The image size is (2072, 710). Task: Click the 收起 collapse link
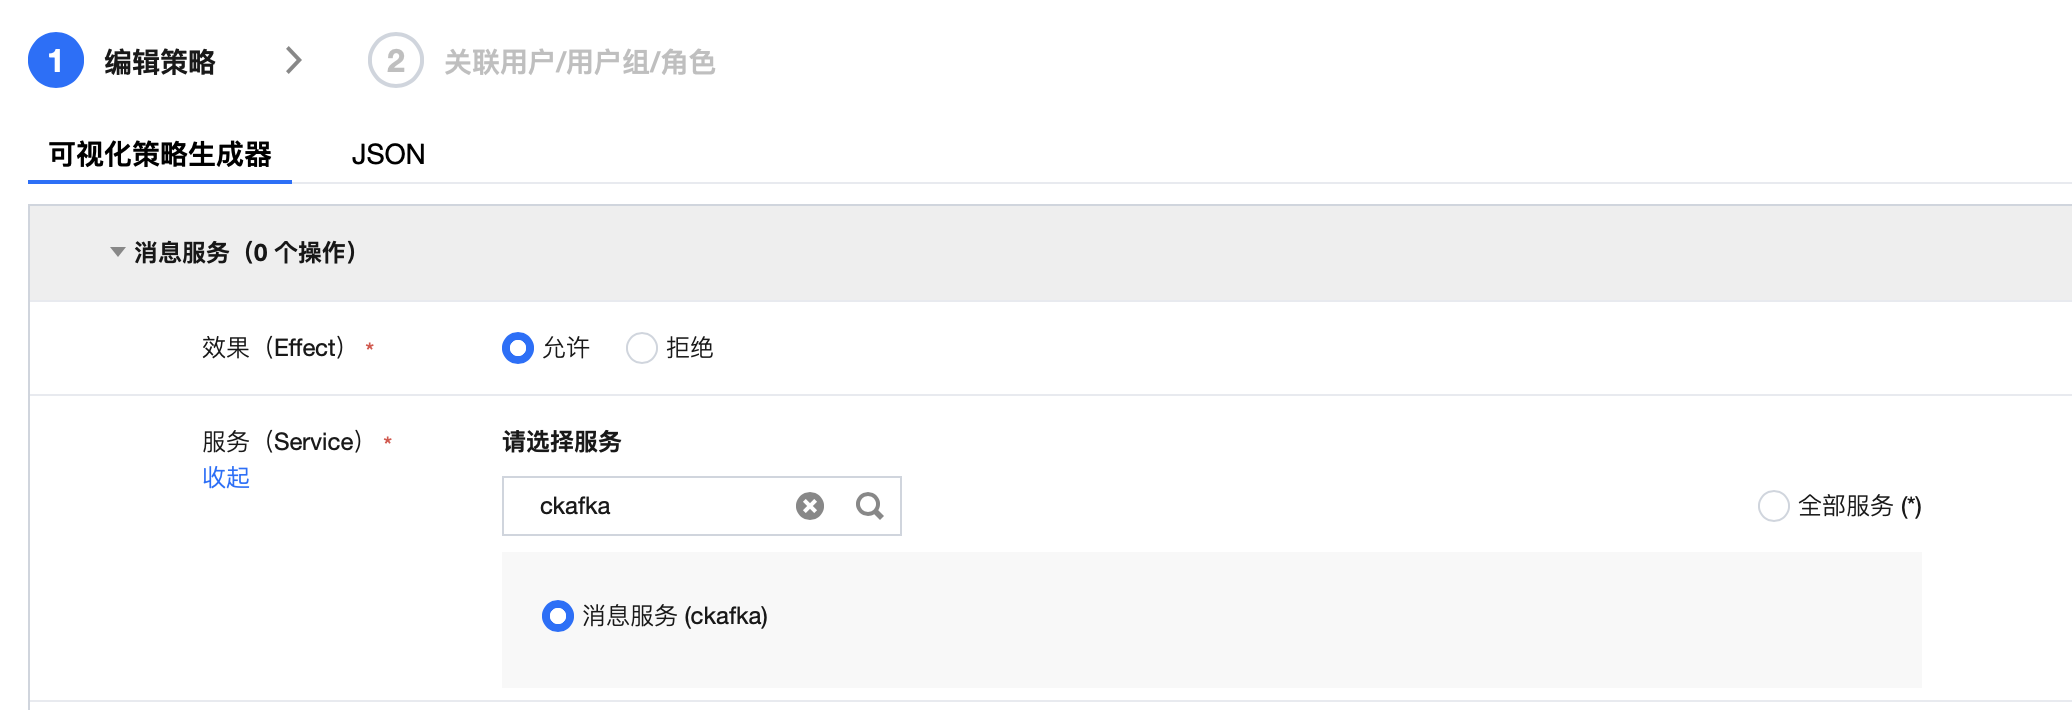click(226, 478)
